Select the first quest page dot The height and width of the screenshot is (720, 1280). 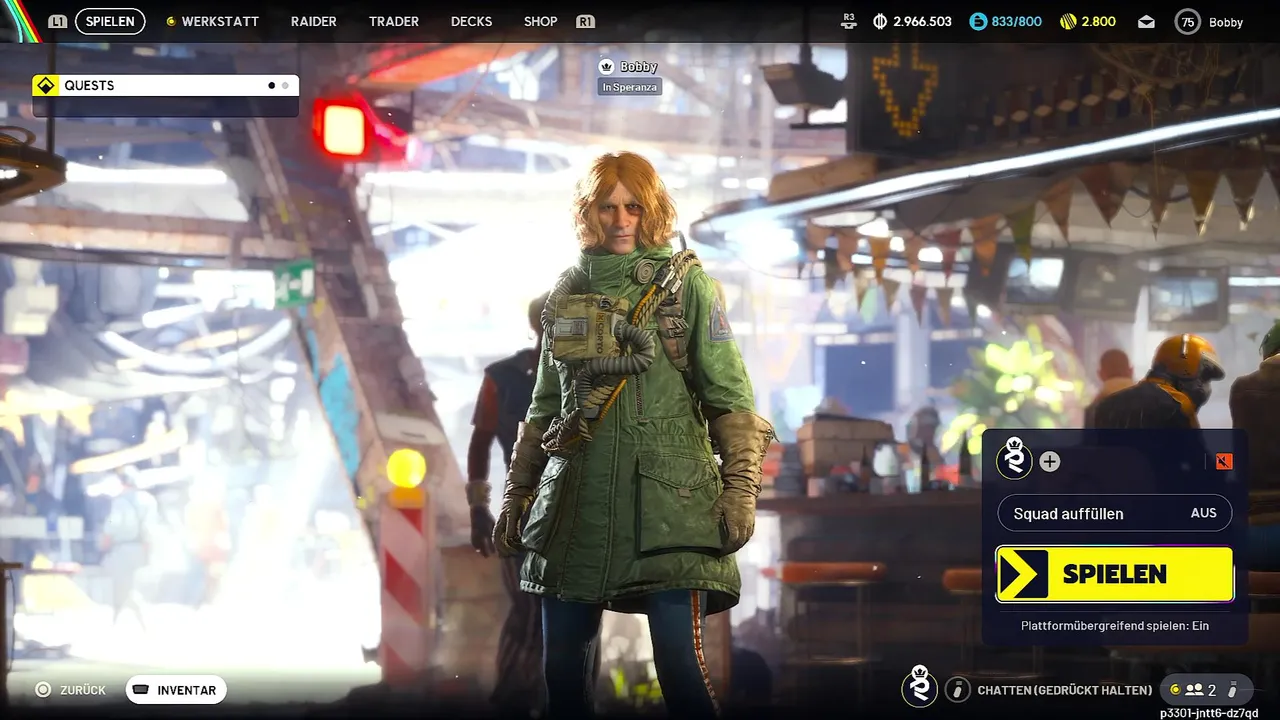pyautogui.click(x=271, y=86)
